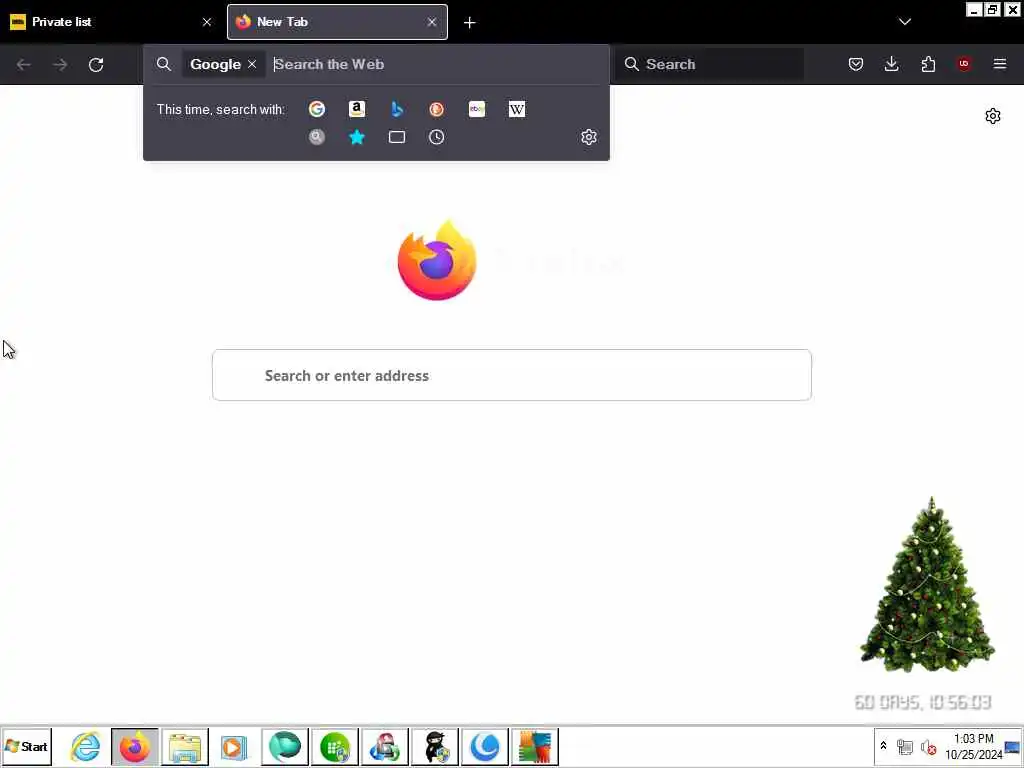Screen dimensions: 1024x768
Task: Open the uBlock Origin extension icon
Action: [x=964, y=64]
